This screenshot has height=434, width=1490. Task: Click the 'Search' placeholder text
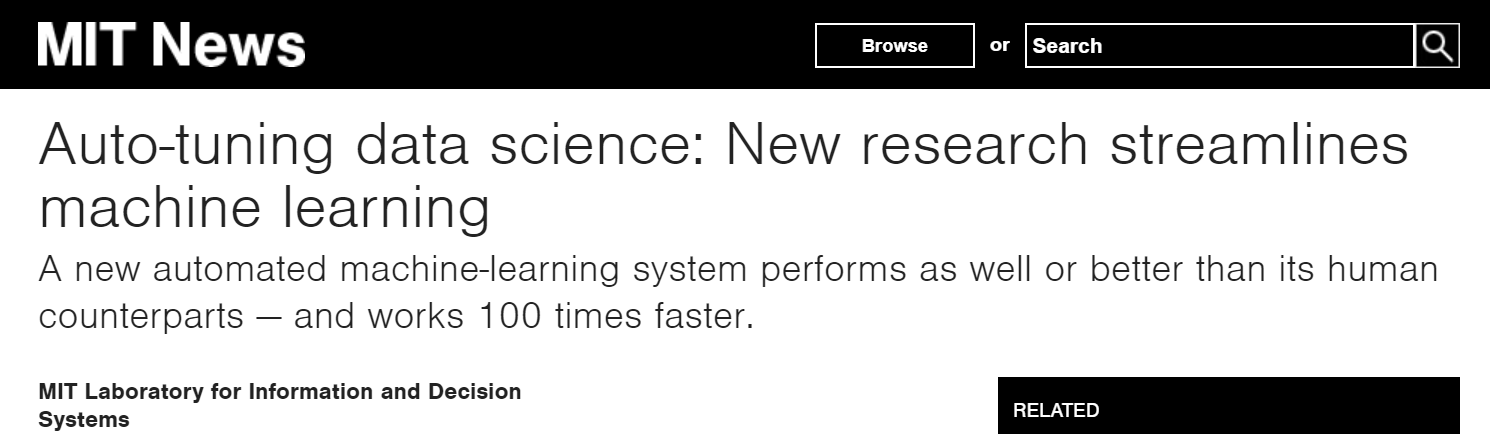click(x=1067, y=46)
